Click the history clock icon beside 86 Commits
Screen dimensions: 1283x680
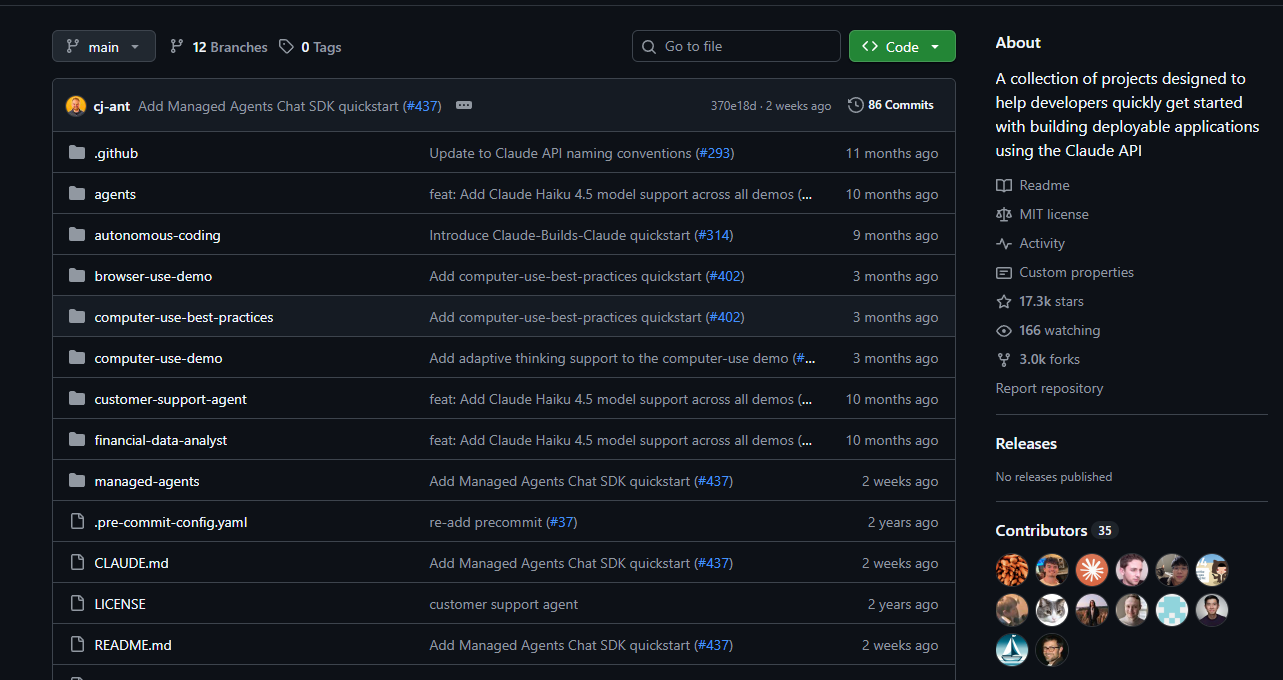(856, 105)
